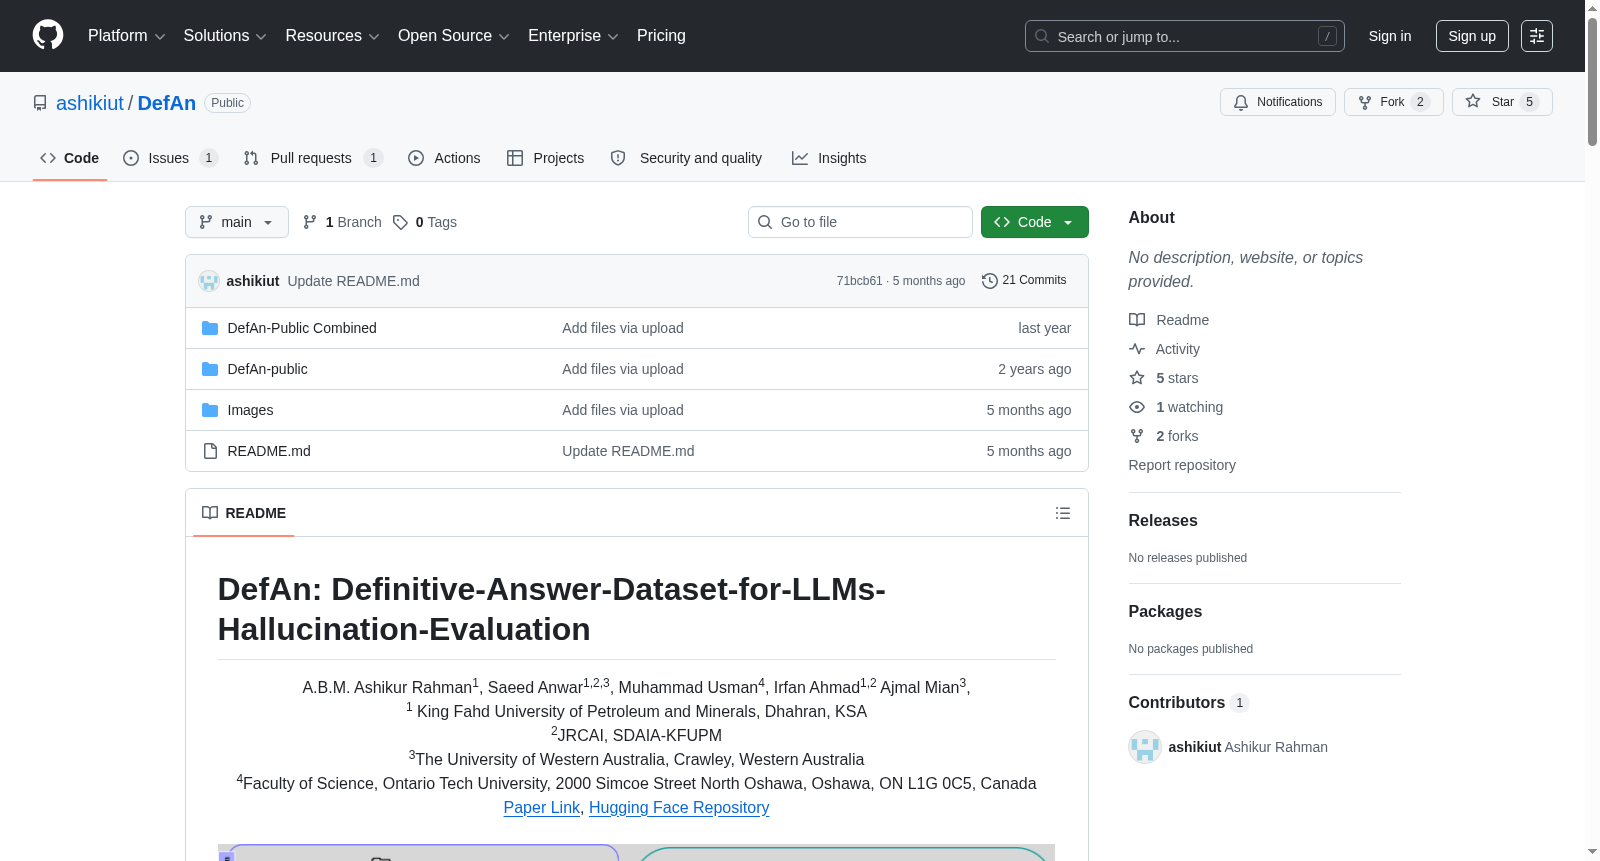
Task: Open the main branch selector dropdown
Action: [237, 222]
